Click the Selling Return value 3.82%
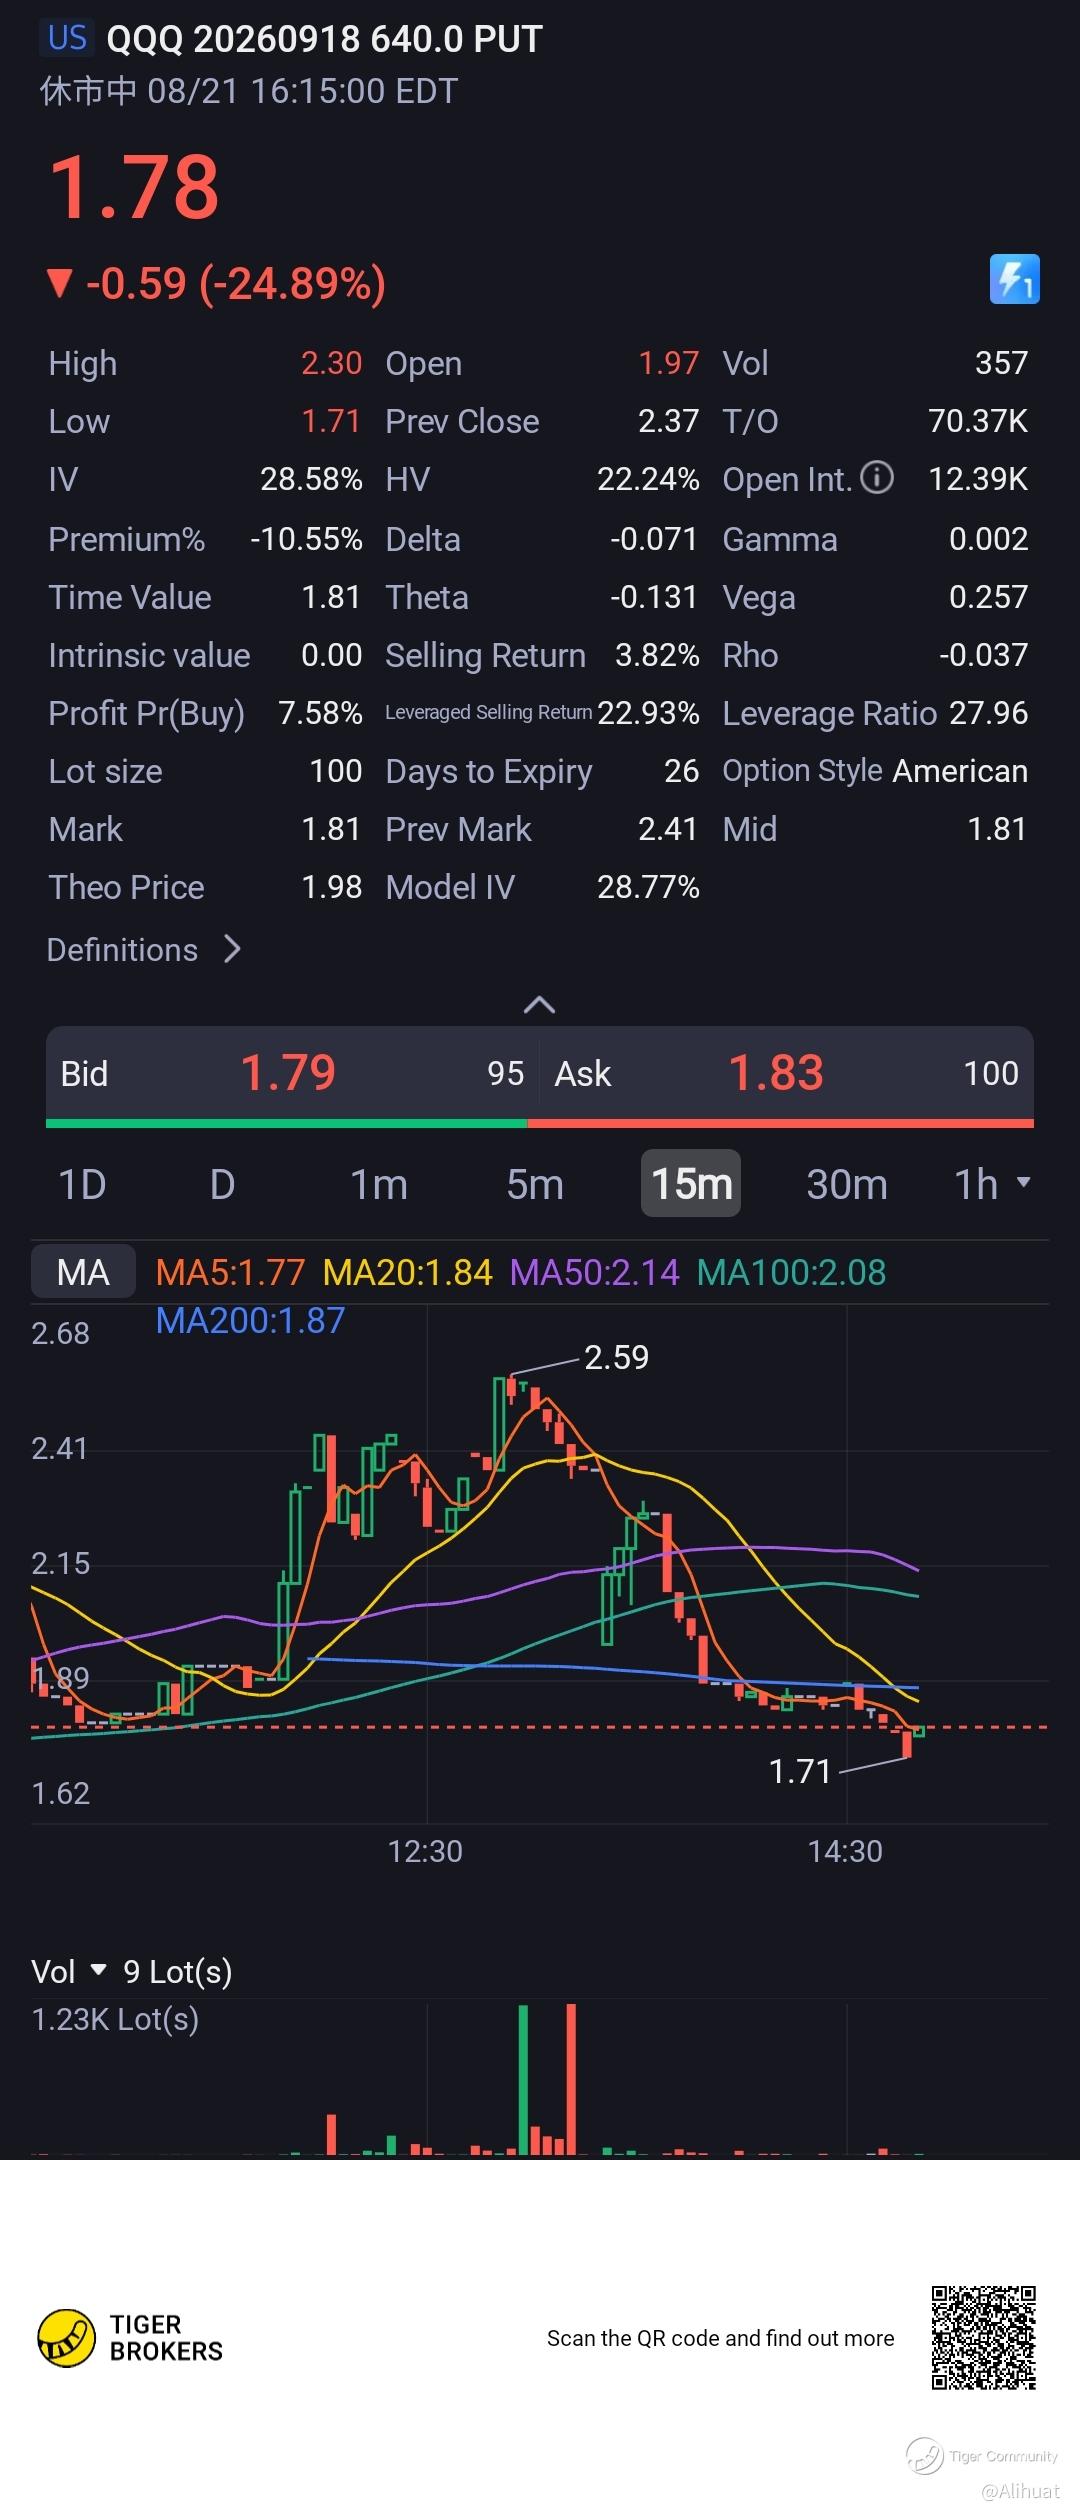 point(657,654)
